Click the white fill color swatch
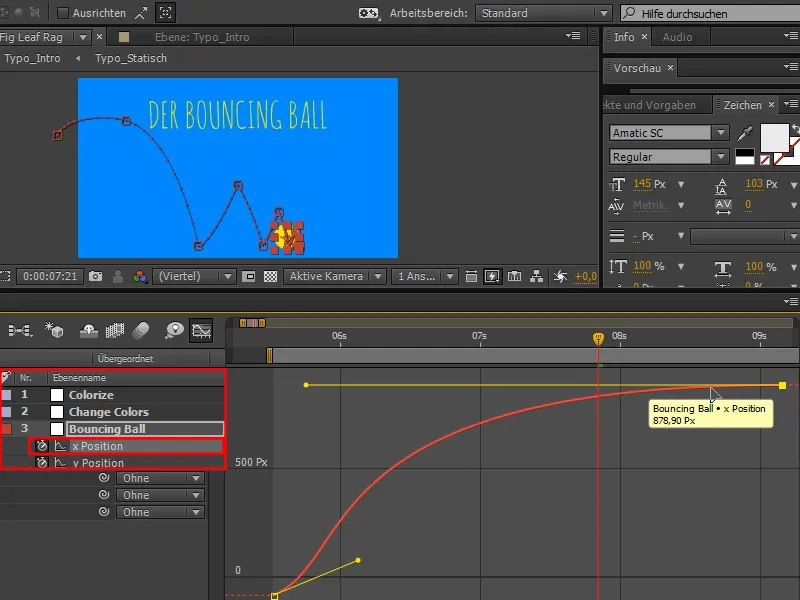 [x=774, y=138]
